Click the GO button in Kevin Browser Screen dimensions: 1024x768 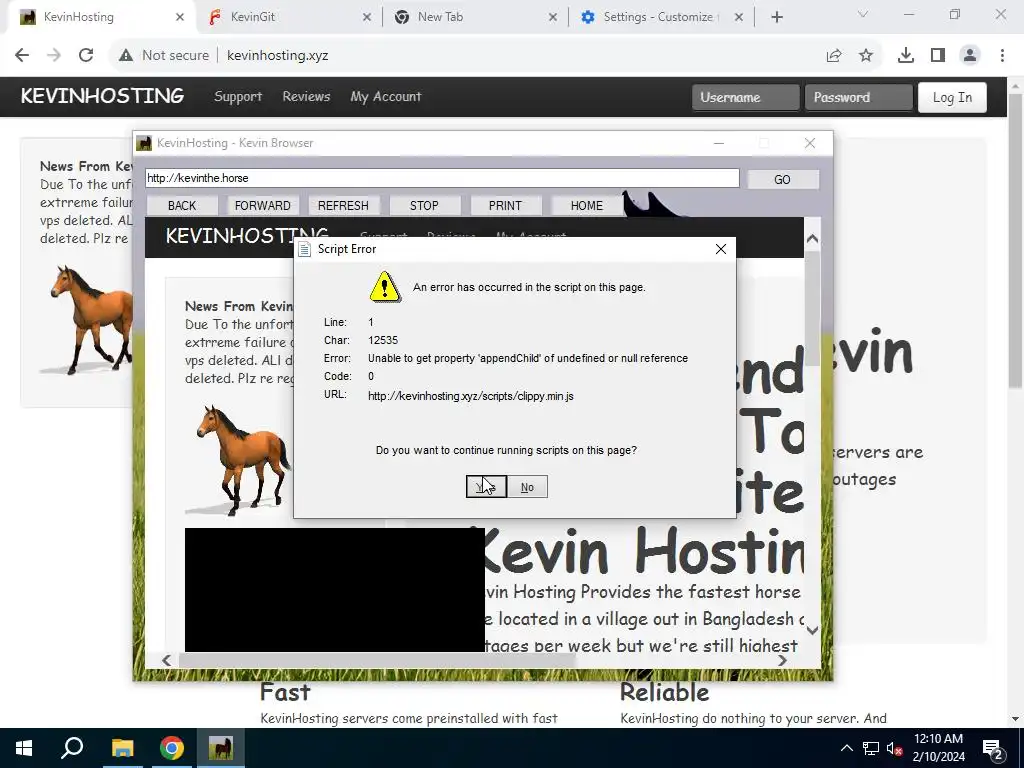(782, 180)
